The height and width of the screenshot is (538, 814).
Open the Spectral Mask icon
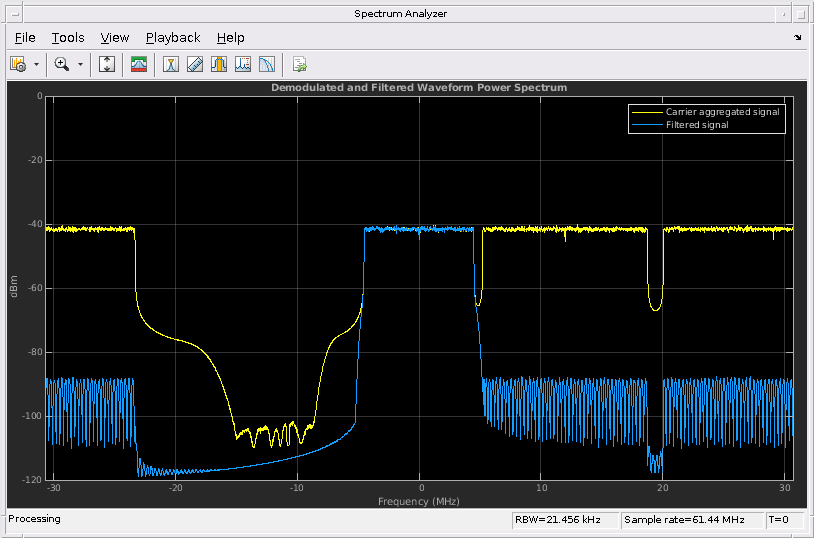click(x=139, y=64)
